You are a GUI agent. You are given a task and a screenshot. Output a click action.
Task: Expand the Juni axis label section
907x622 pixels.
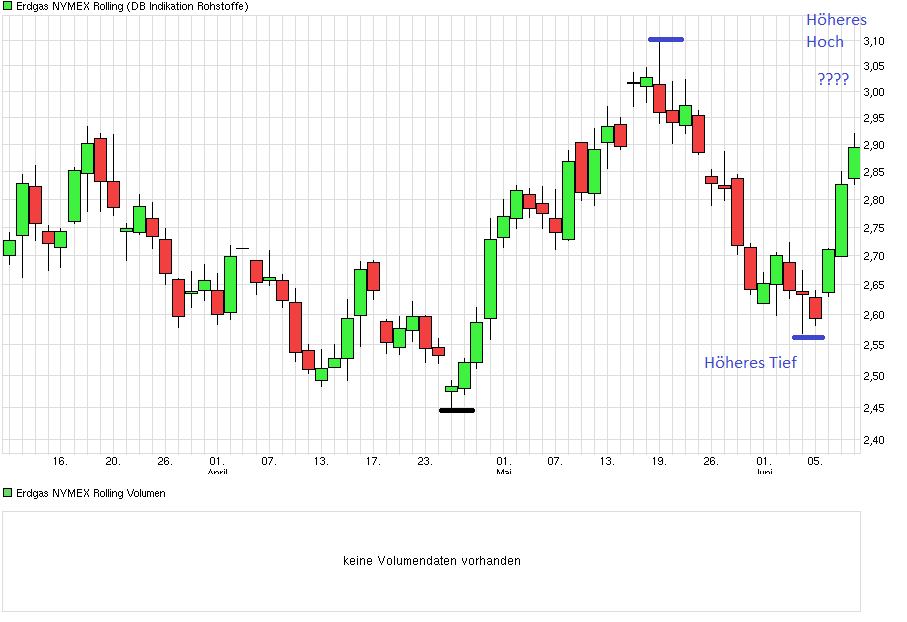click(x=763, y=471)
